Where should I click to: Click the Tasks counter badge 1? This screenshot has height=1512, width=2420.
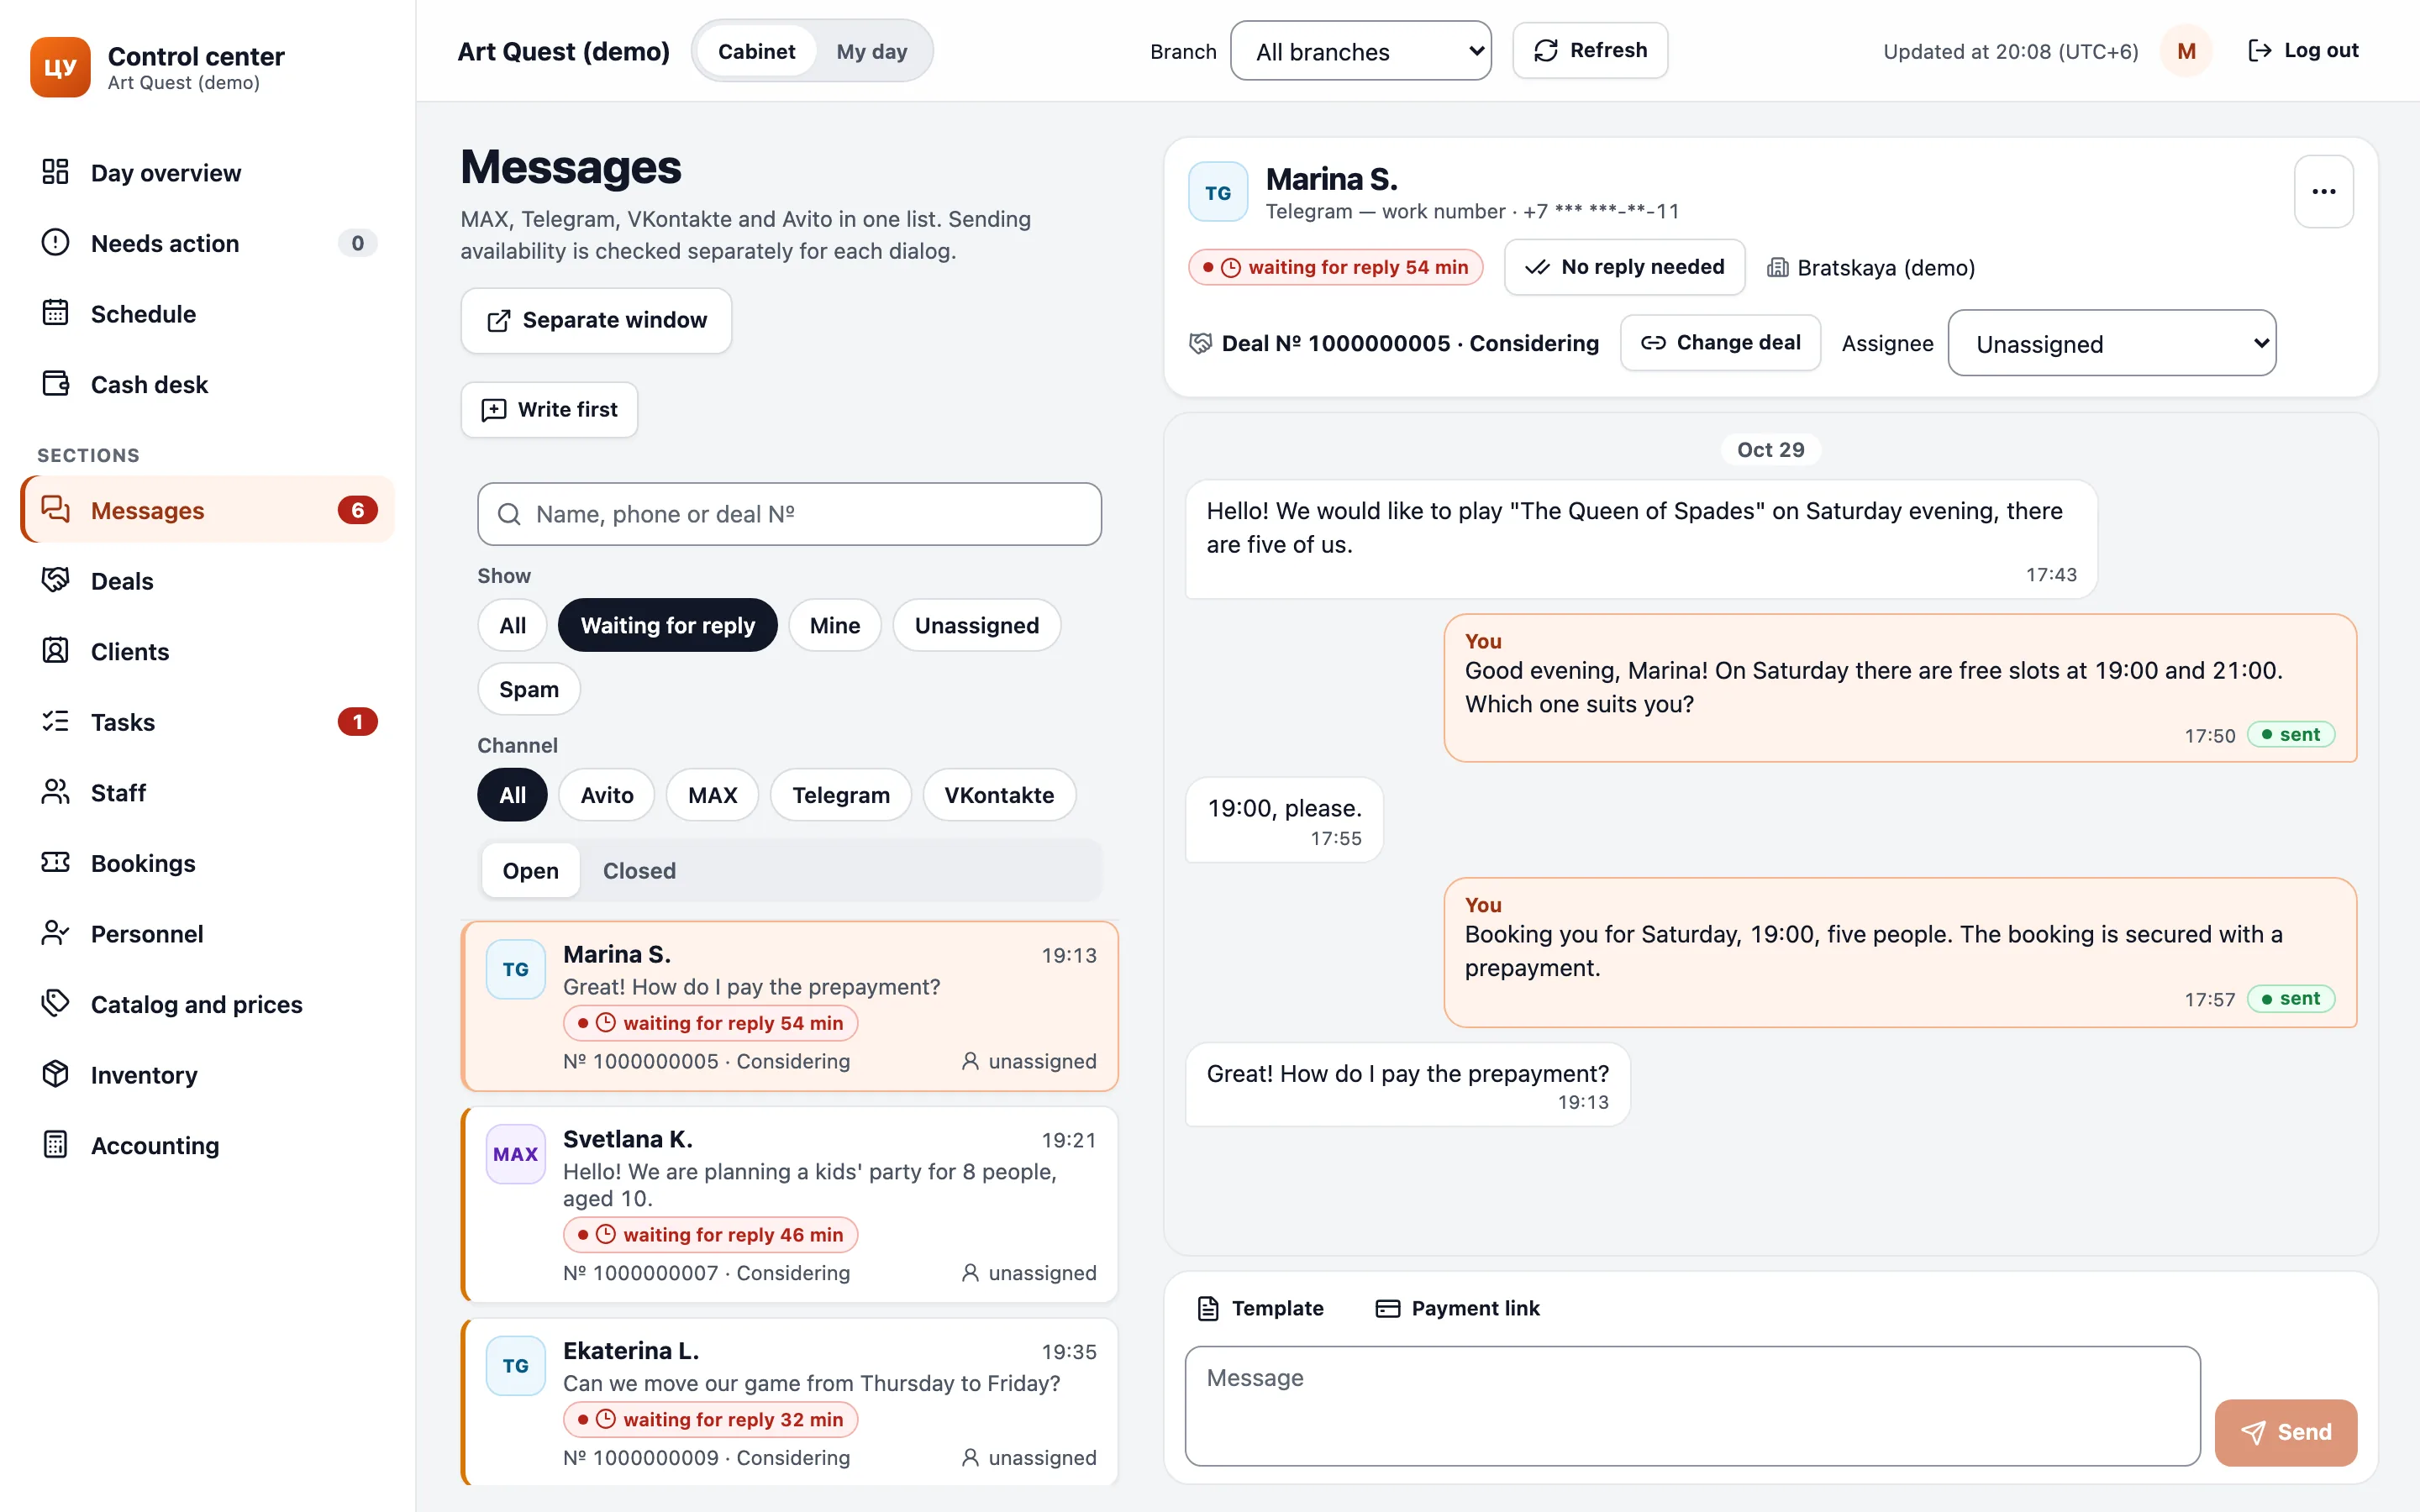coord(357,722)
